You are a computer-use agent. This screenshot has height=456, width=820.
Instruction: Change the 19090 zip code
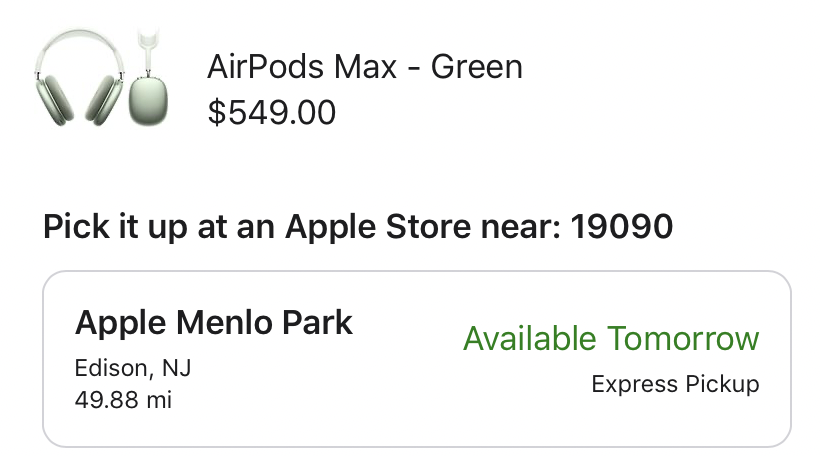coord(622,227)
